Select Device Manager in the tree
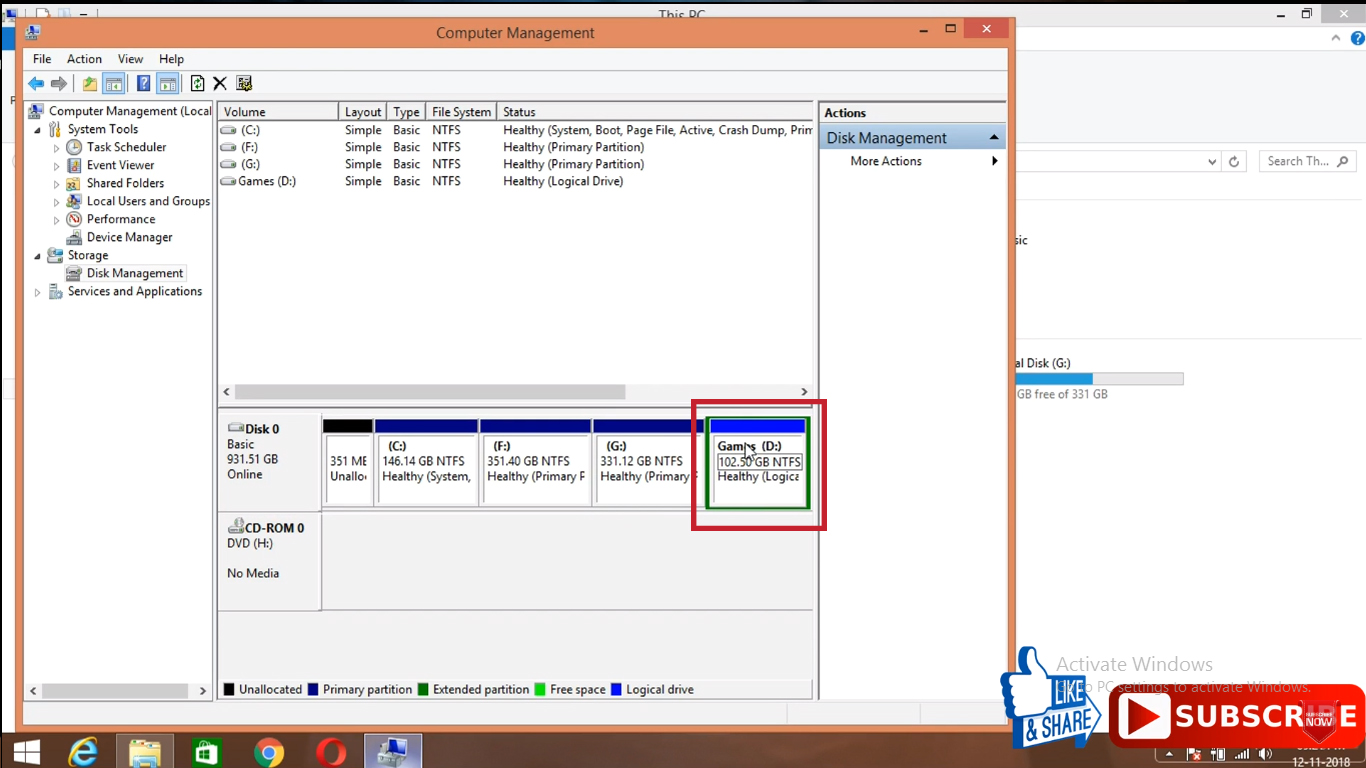This screenshot has width=1366, height=768. tap(129, 237)
